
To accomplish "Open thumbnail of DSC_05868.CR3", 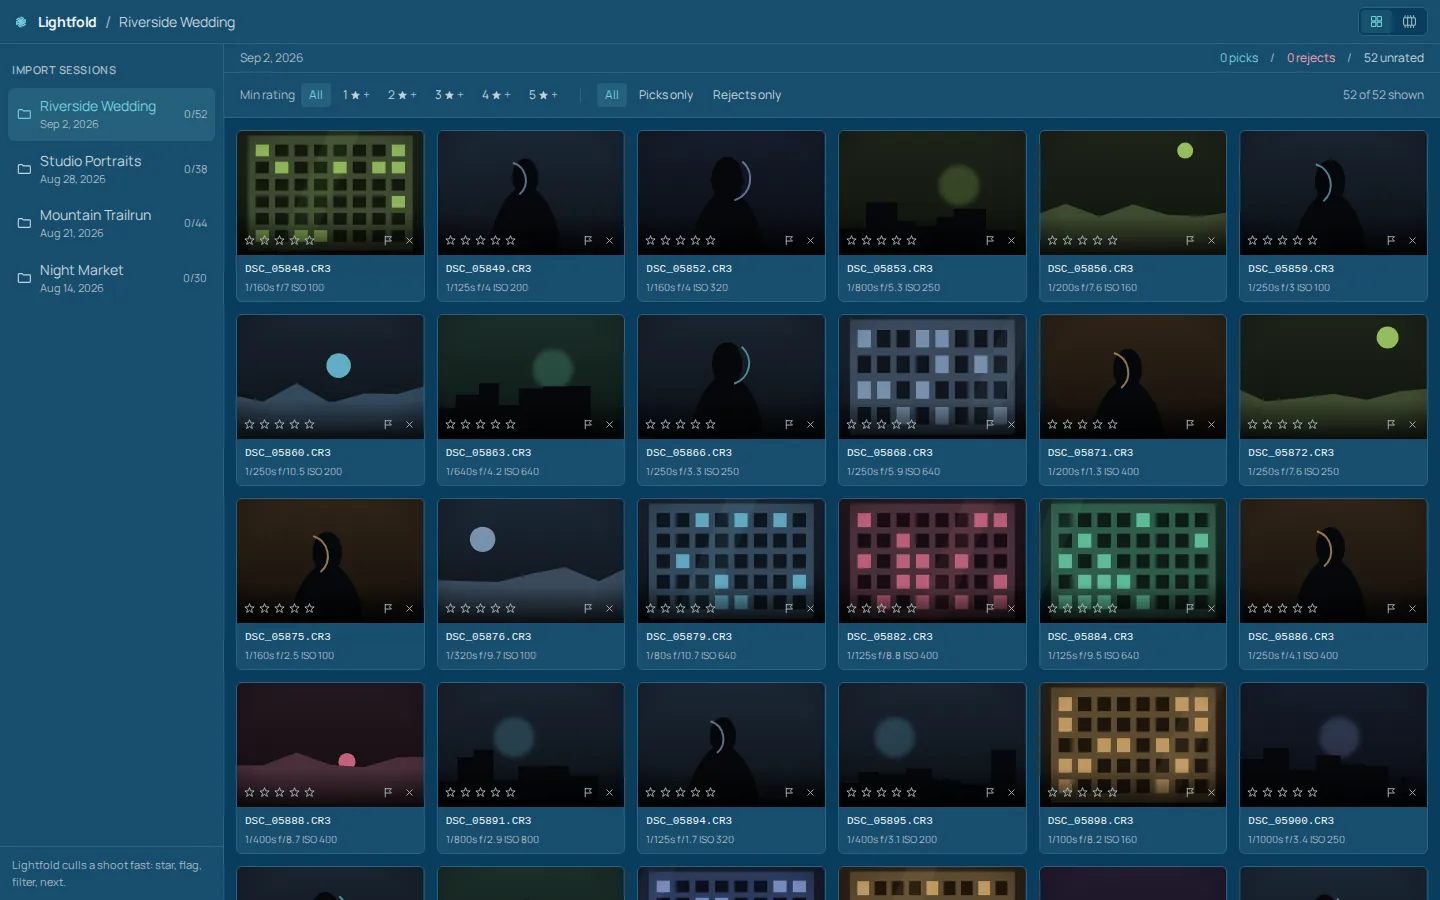I will coord(932,377).
